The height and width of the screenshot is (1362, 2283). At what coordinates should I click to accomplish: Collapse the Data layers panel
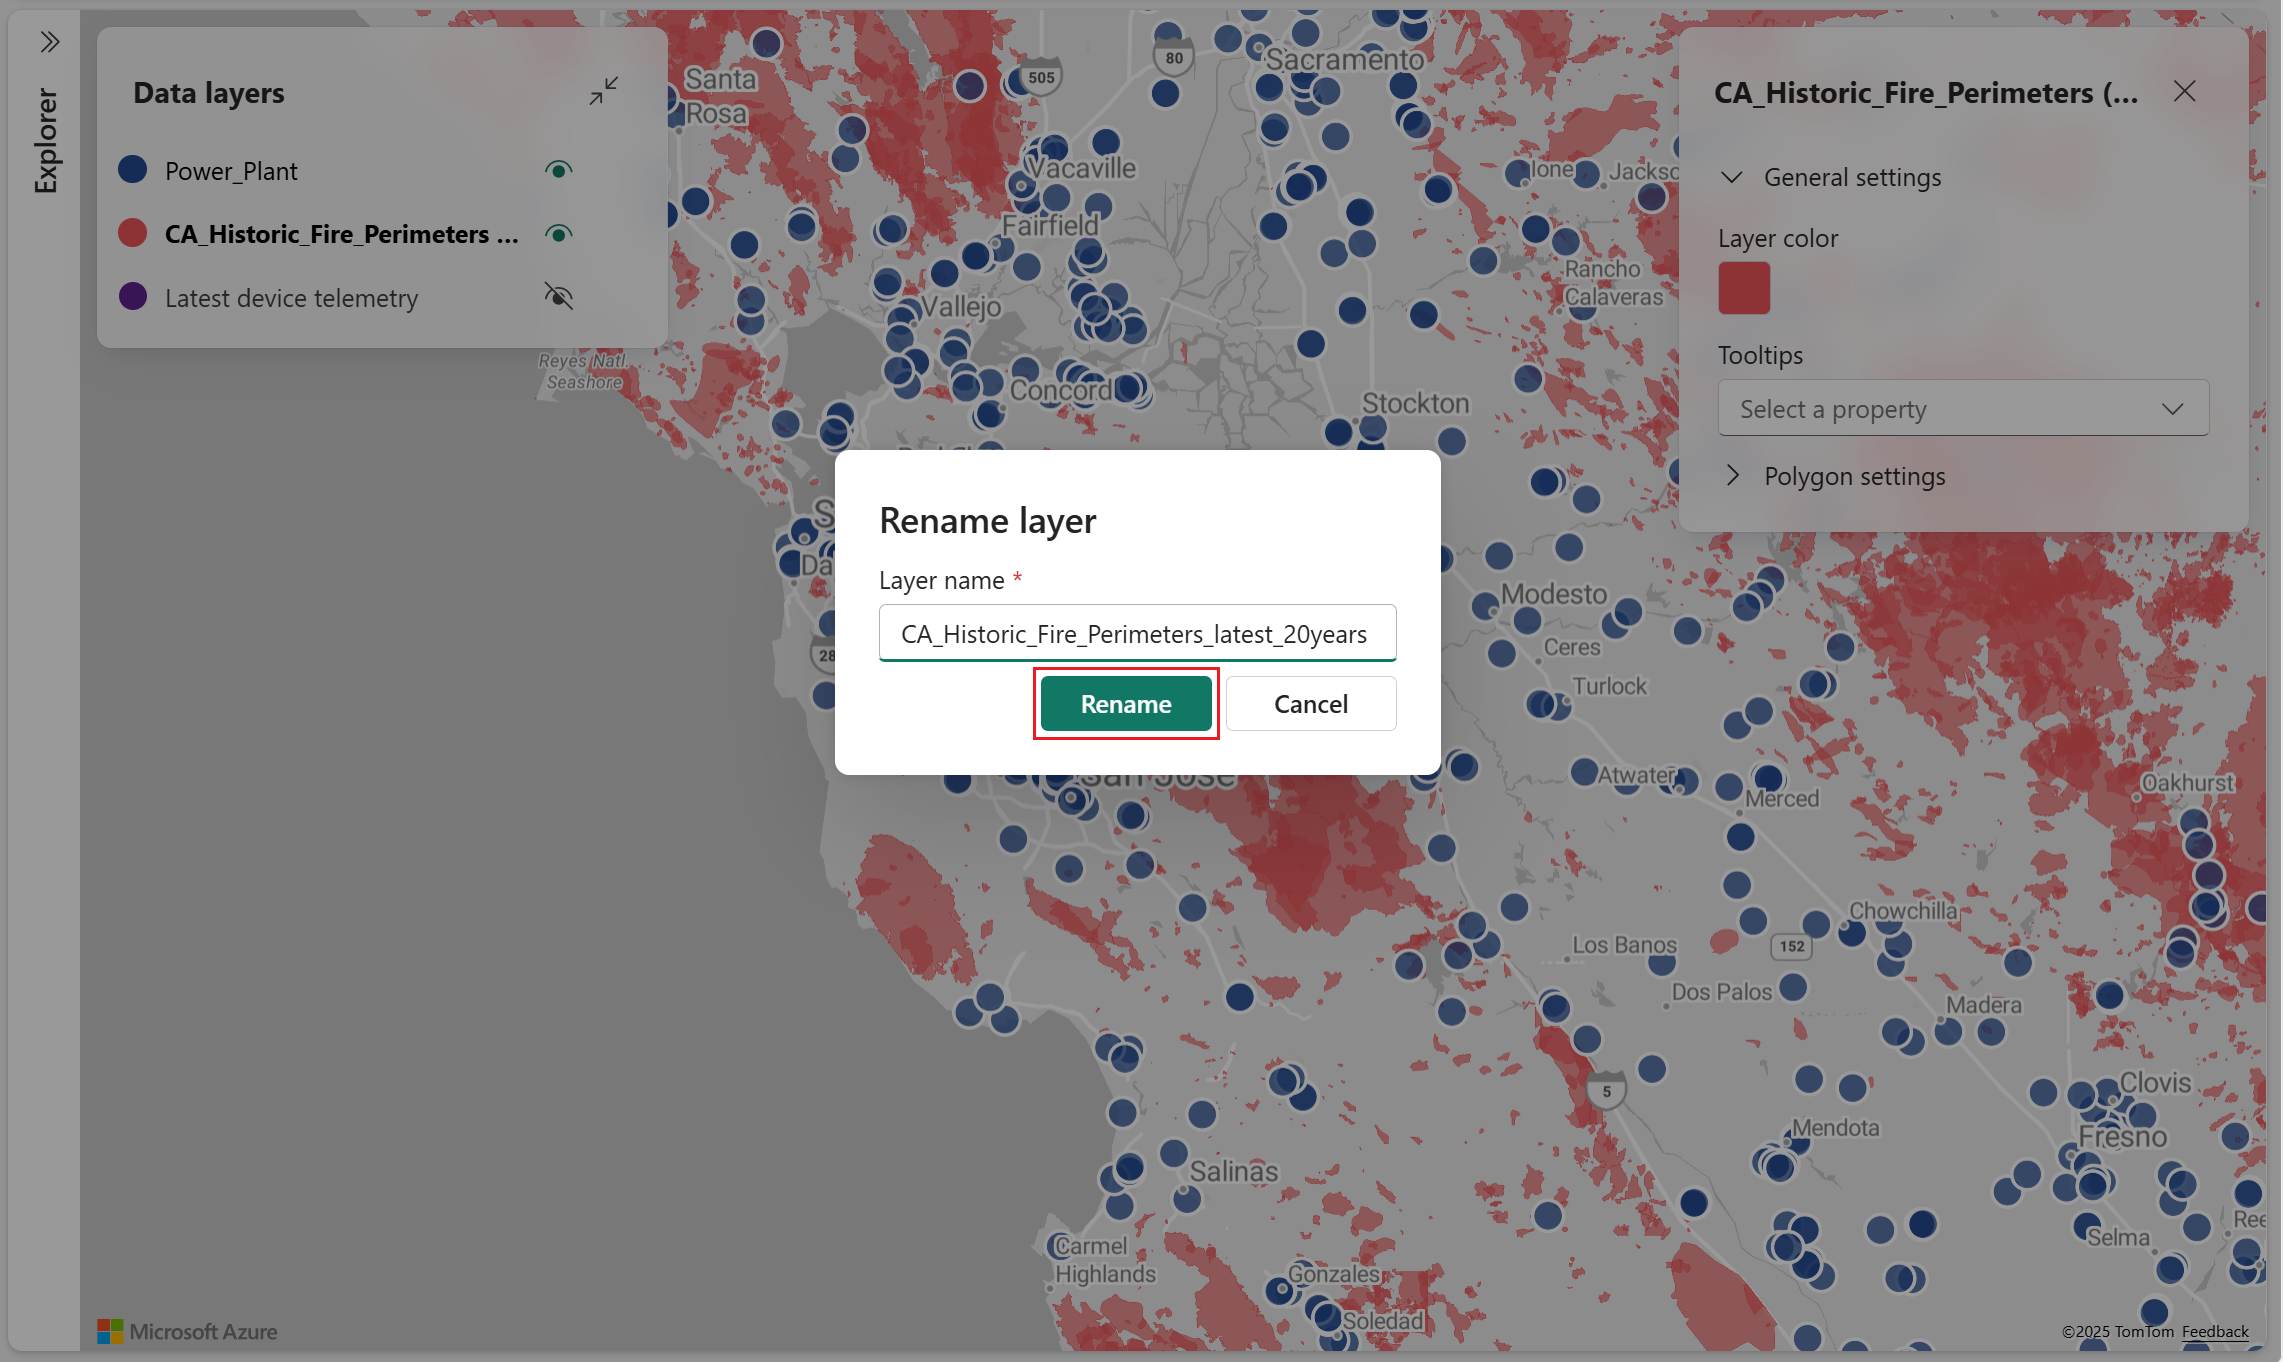(603, 91)
